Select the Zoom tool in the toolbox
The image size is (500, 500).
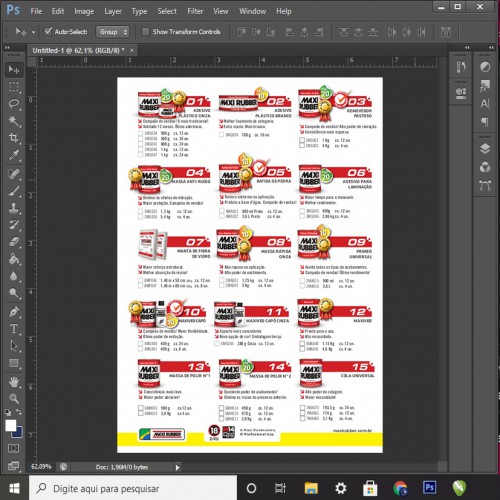tap(14, 398)
